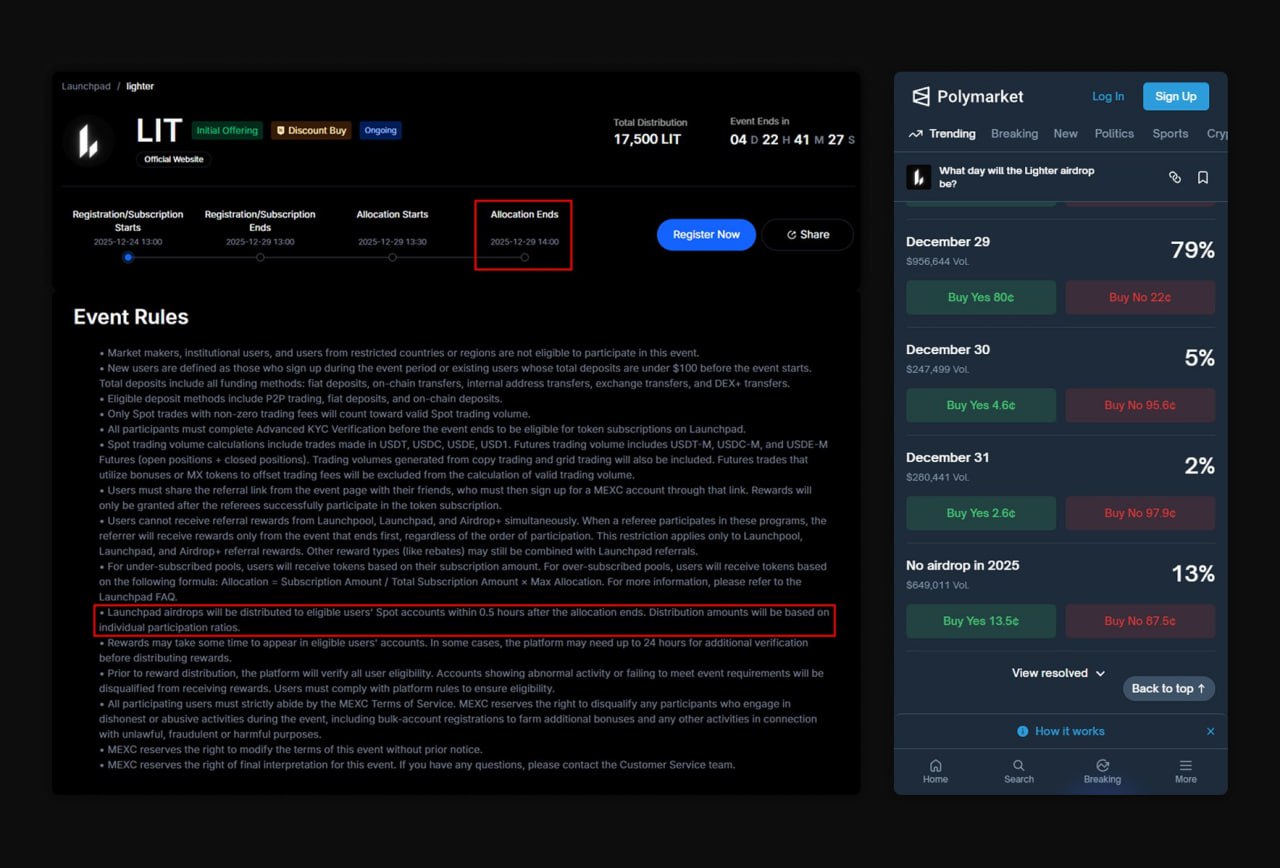Open the Trending tab
This screenshot has width=1280, height=868.
[942, 134]
